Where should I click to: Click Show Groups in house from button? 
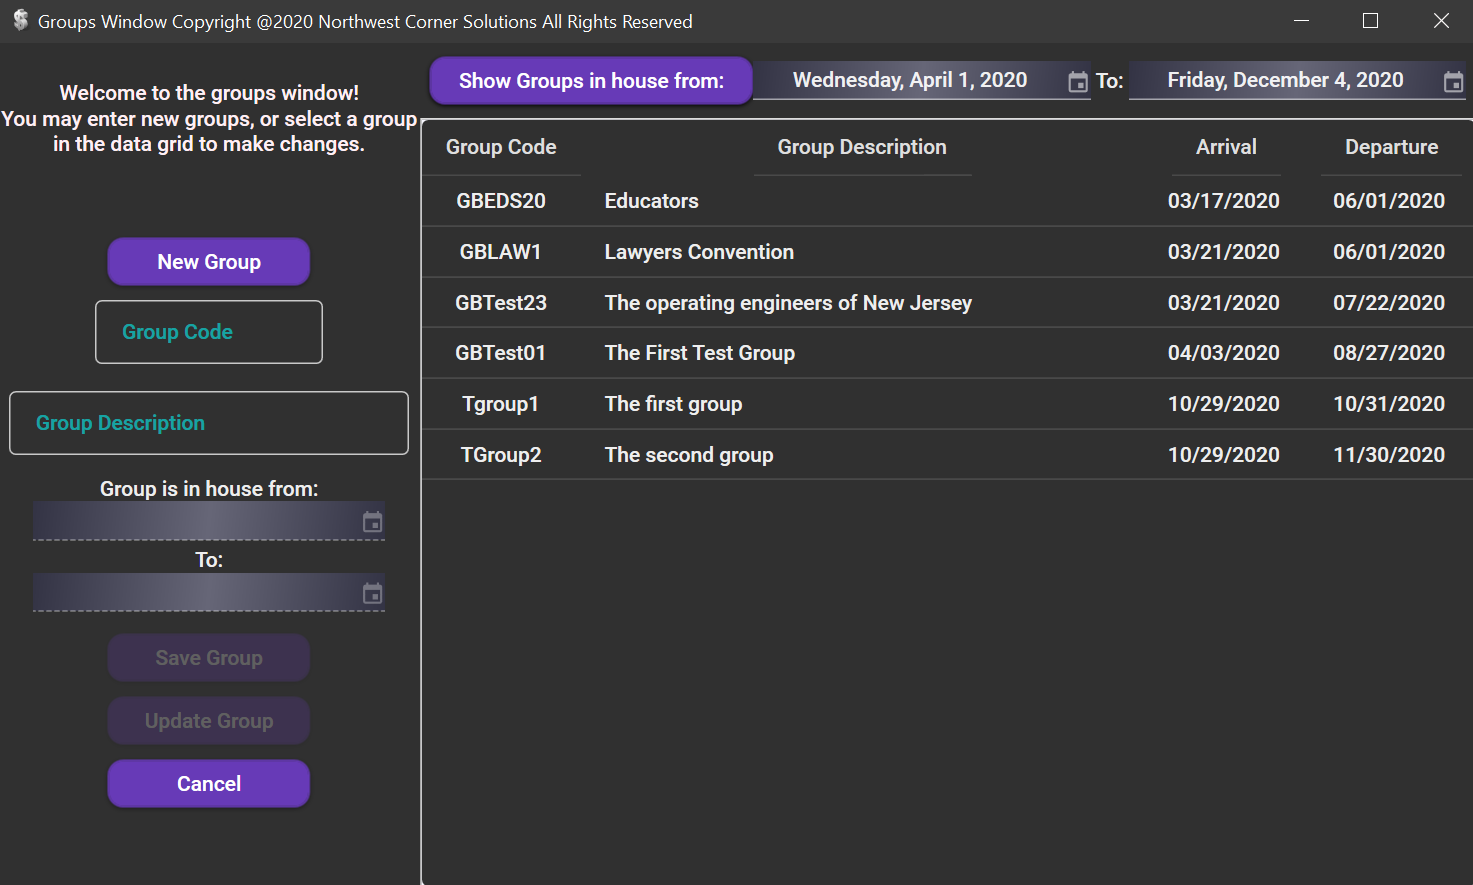point(591,81)
